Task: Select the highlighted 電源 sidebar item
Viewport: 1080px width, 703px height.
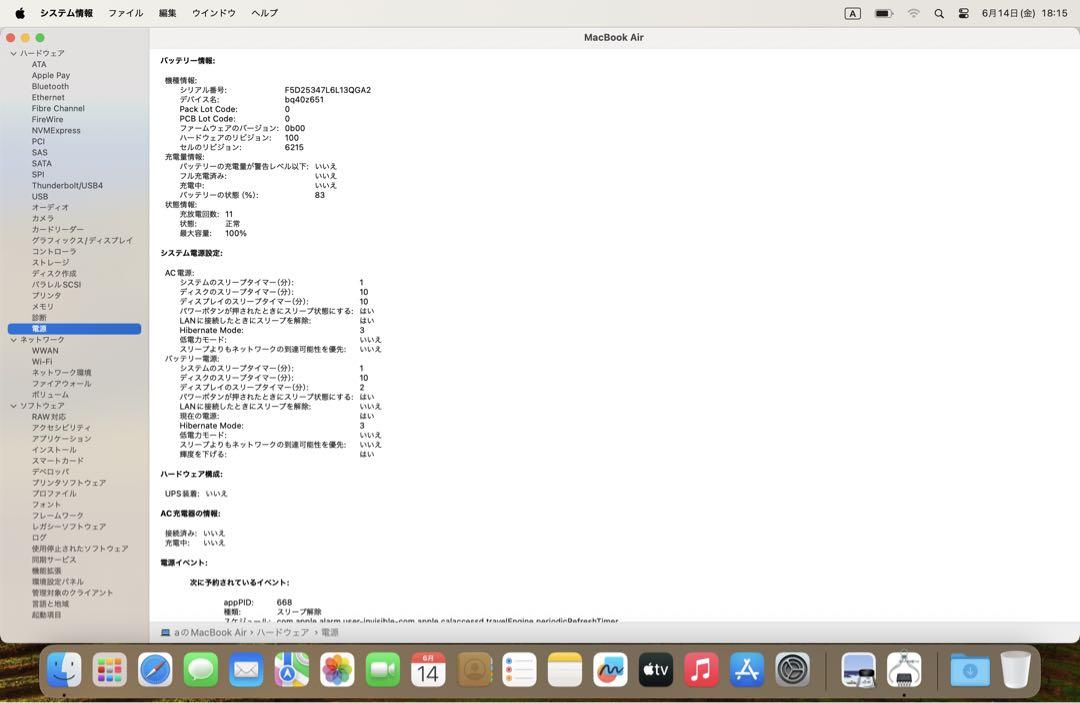Action: pyautogui.click(x=74, y=328)
